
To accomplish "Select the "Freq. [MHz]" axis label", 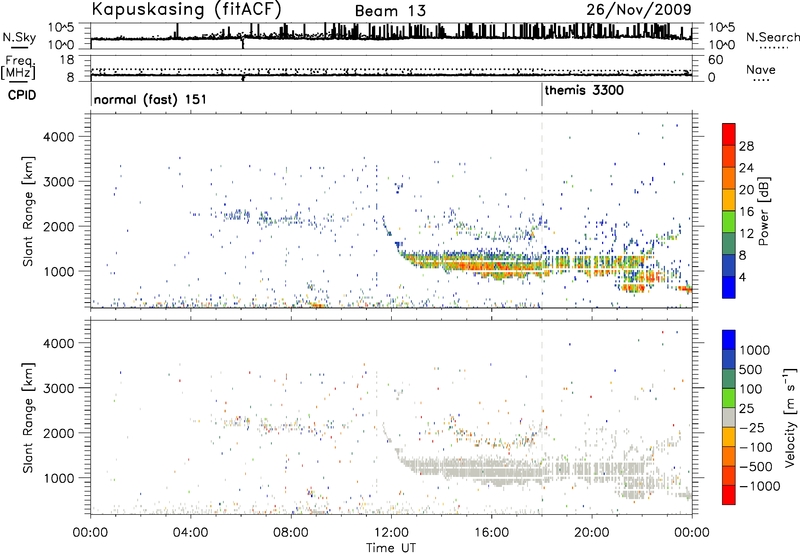I will (19, 68).
